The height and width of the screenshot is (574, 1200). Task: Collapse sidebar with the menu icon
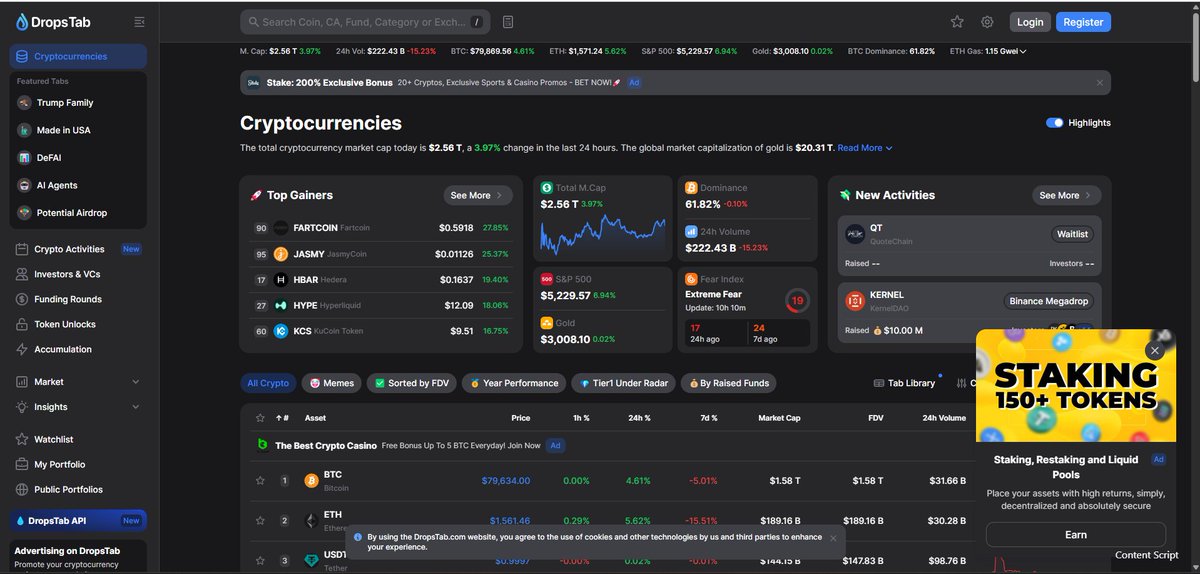139,21
